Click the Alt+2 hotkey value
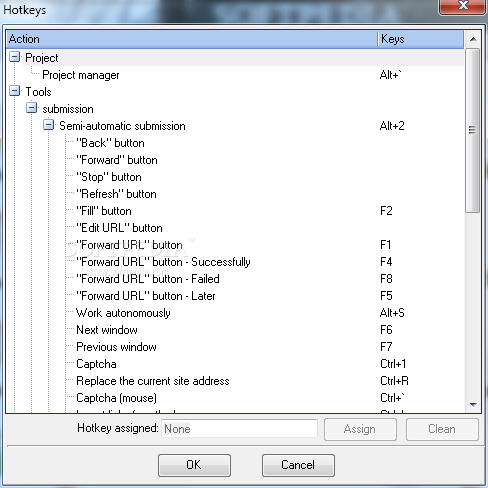488x488 pixels. click(x=392, y=126)
